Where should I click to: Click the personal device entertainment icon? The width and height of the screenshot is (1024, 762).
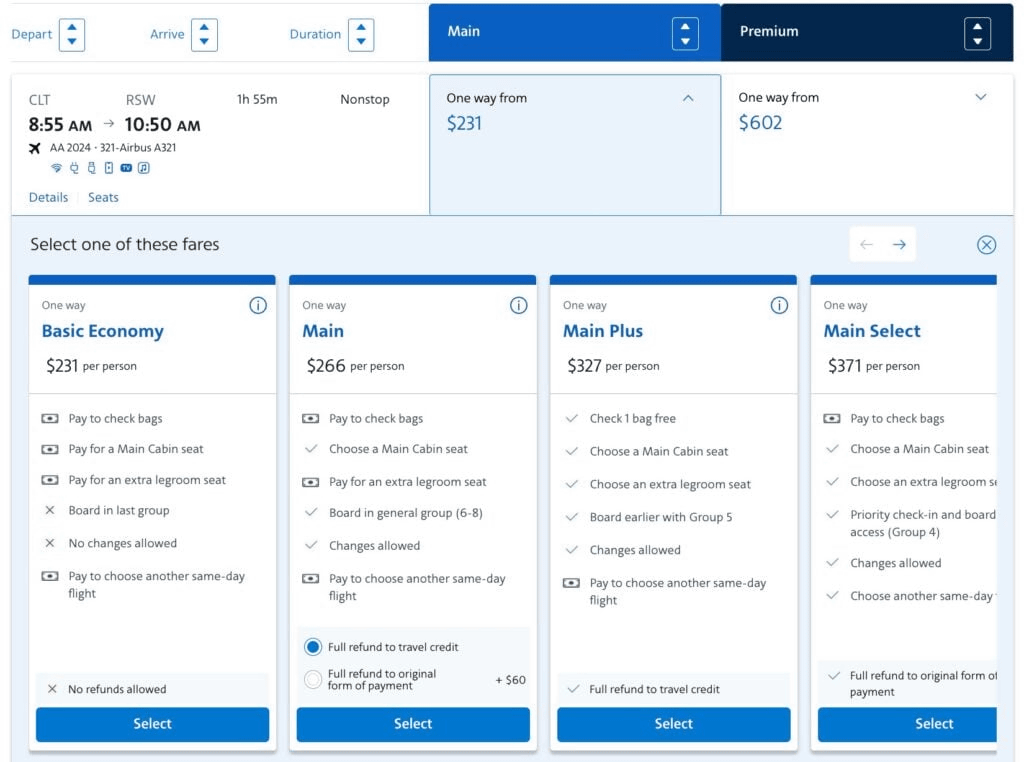pos(108,168)
